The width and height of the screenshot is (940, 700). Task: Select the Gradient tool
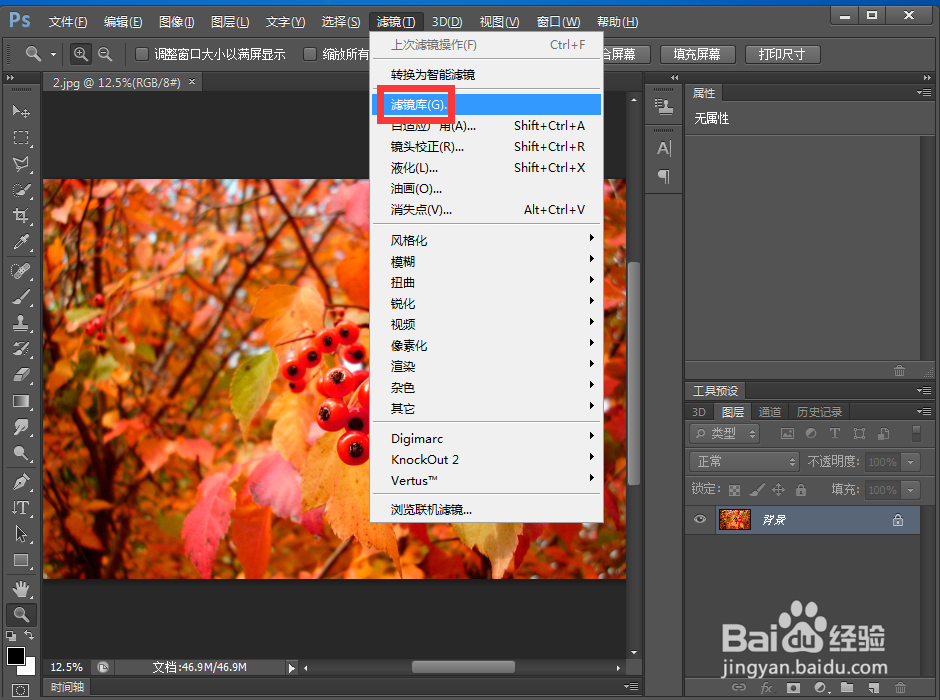pyautogui.click(x=21, y=401)
